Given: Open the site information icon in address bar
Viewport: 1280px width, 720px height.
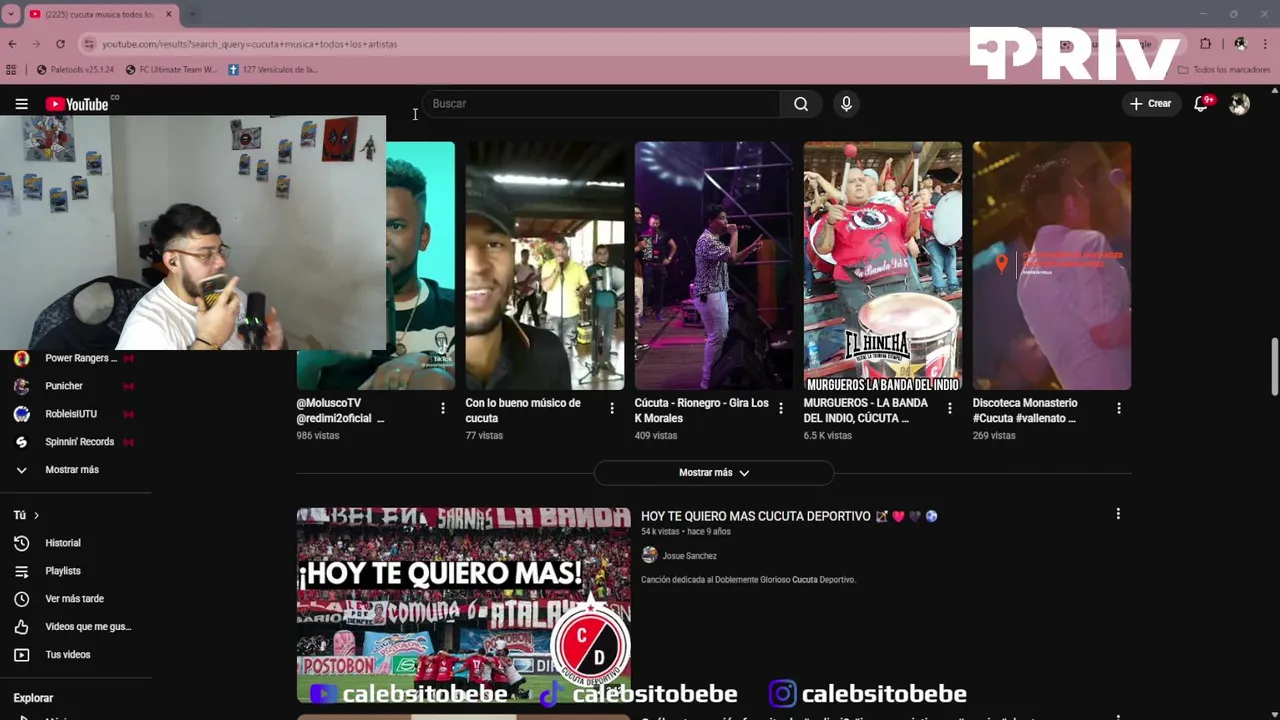Looking at the screenshot, I should click(x=89, y=44).
